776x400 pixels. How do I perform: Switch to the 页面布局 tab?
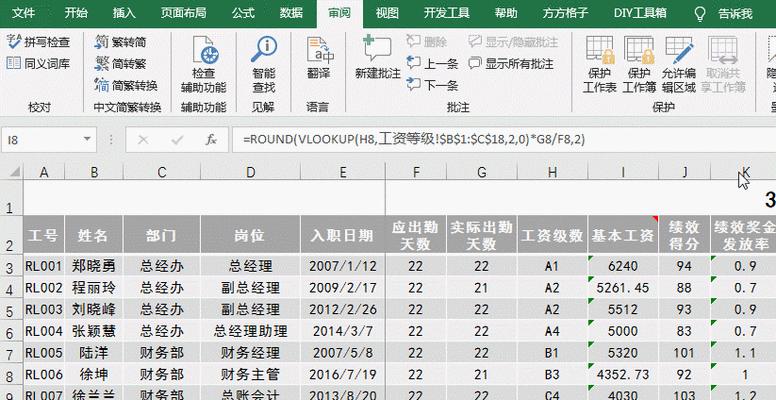coord(183,13)
